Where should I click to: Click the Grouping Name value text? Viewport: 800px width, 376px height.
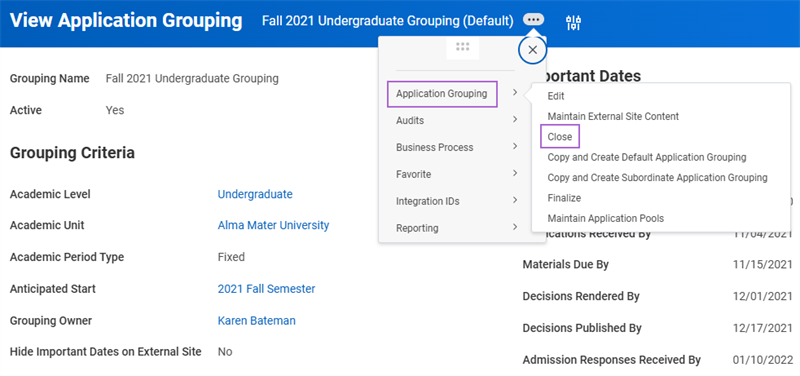(192, 79)
